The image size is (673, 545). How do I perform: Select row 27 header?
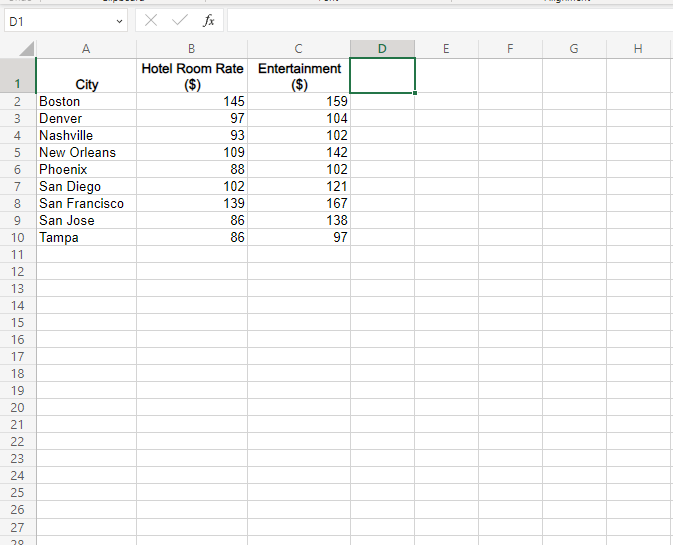[18, 527]
